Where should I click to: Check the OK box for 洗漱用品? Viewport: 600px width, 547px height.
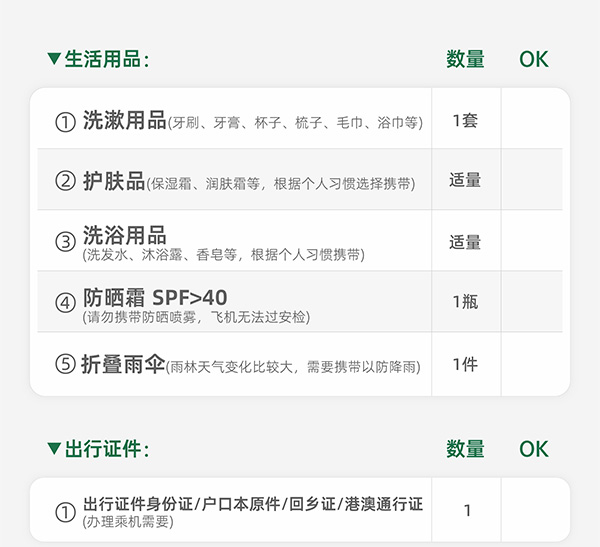coord(534,120)
